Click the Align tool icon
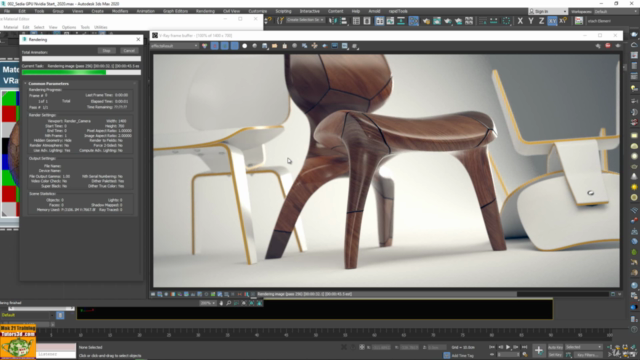This screenshot has height=360, width=640. click(344, 21)
